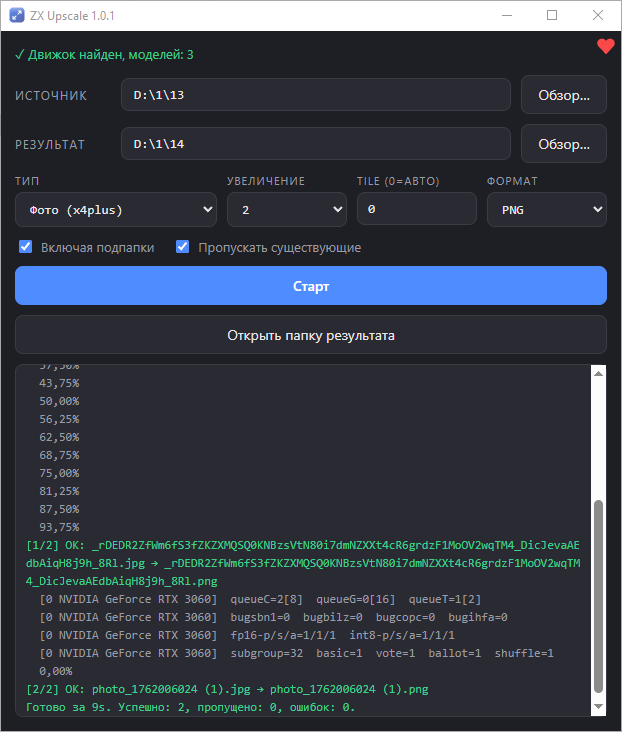
Task: Toggle the Пропускать существующие checkbox
Action: 183,247
